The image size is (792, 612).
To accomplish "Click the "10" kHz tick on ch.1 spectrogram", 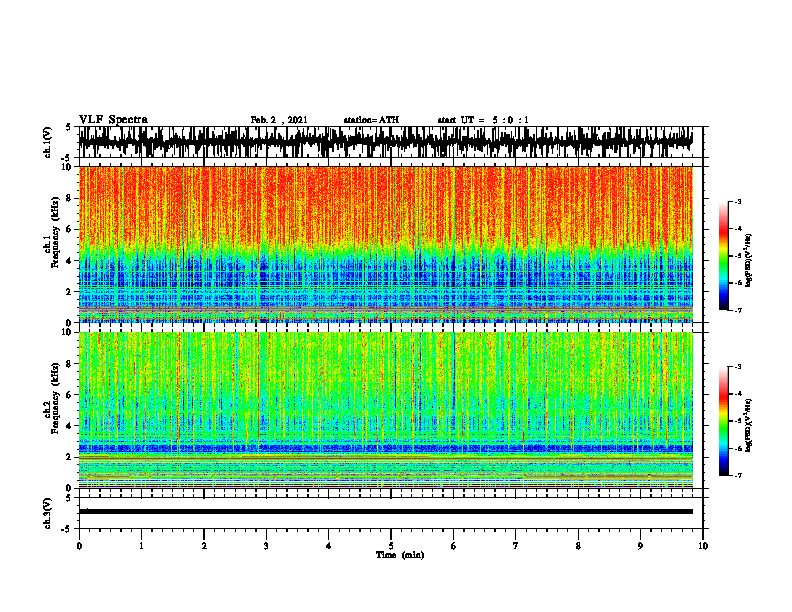I will [68, 167].
